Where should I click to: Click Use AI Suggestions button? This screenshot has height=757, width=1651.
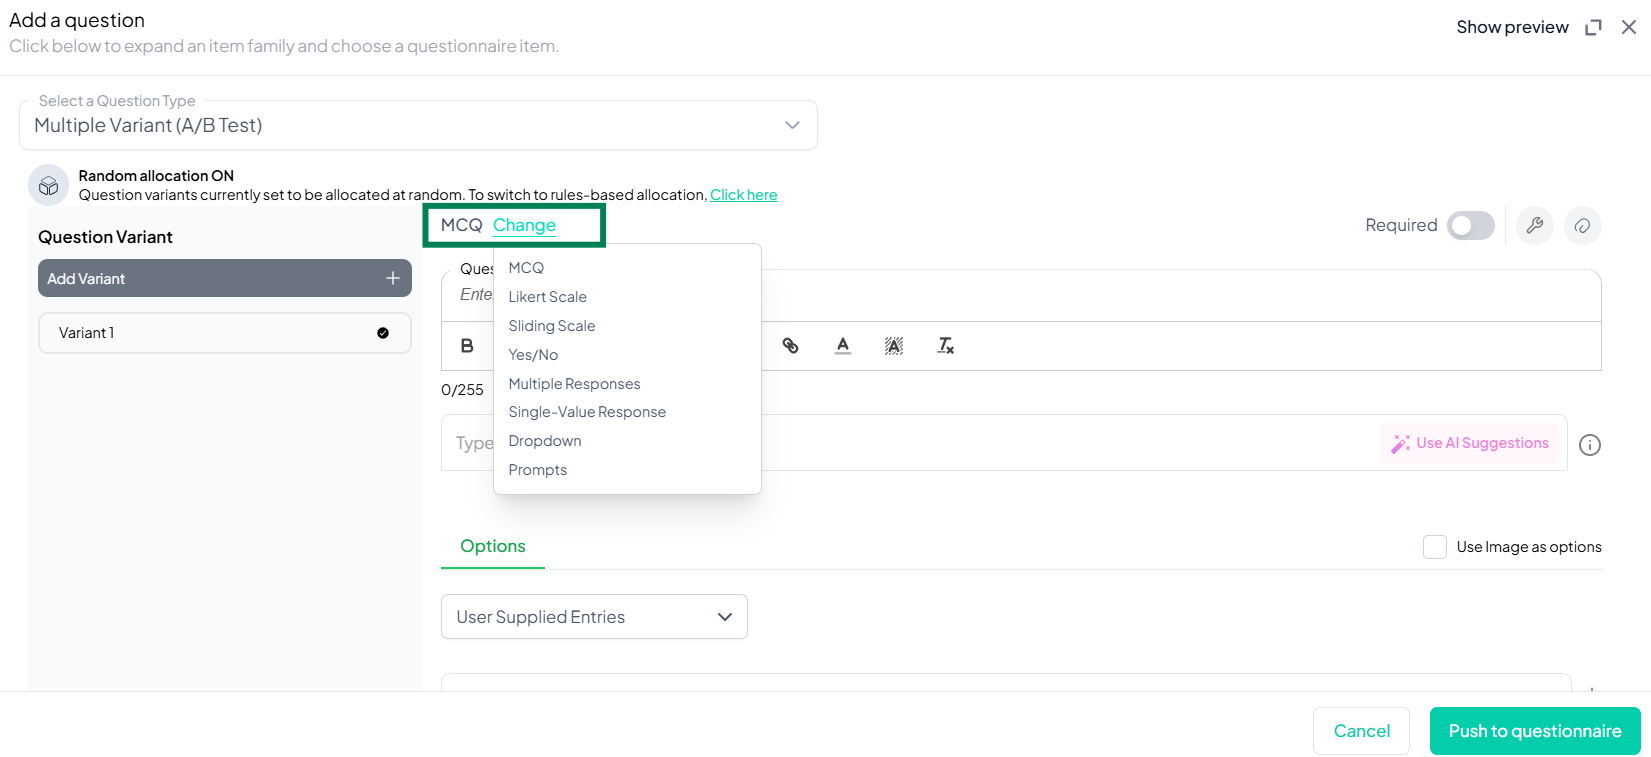point(1469,443)
